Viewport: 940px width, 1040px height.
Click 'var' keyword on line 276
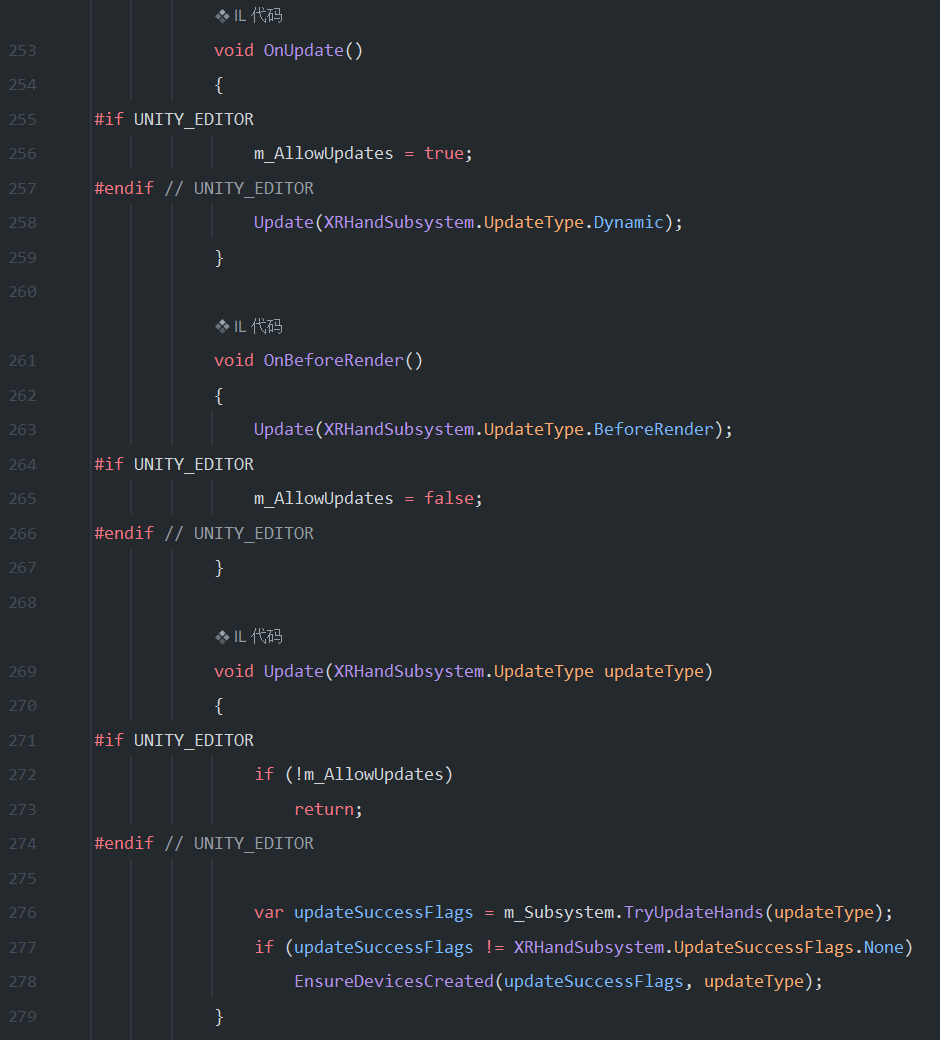(x=269, y=913)
